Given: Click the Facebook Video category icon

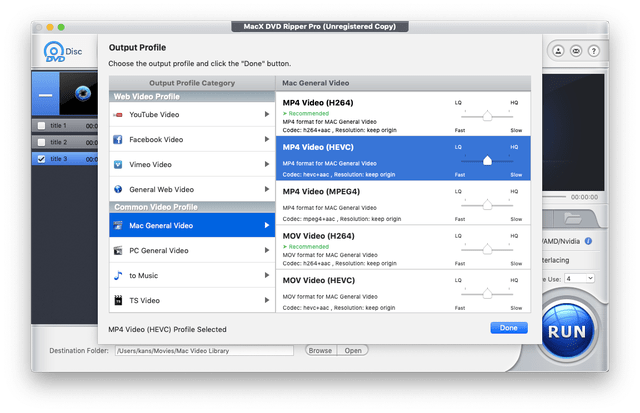Looking at the screenshot, I should click(x=118, y=140).
